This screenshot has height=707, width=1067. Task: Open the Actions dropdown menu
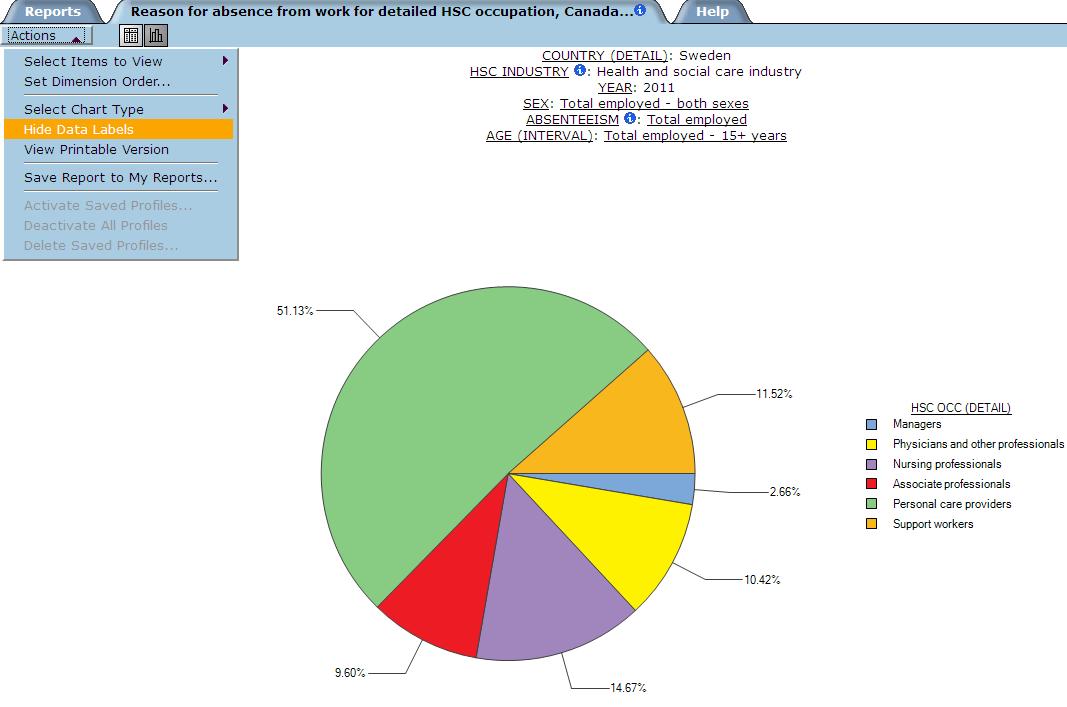(47, 36)
